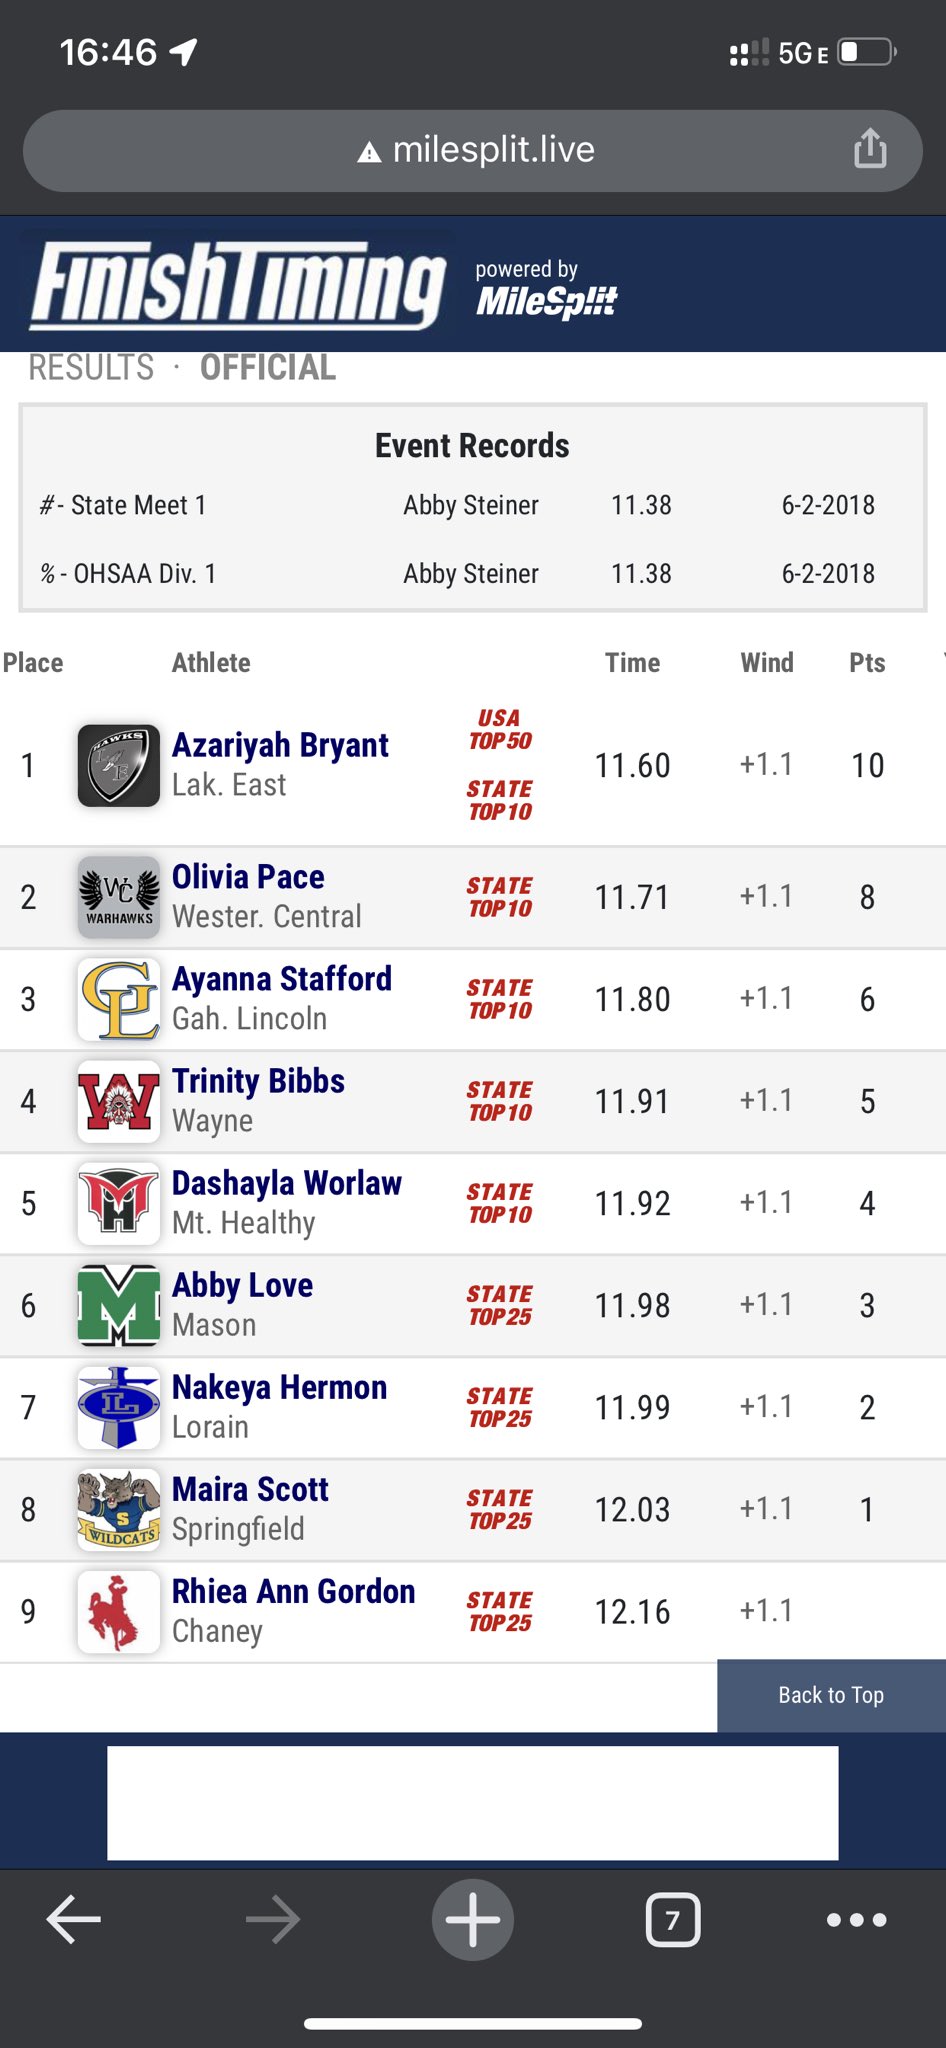
Task: Tap the Westerville Central Warhawks logo
Action: coord(119,897)
